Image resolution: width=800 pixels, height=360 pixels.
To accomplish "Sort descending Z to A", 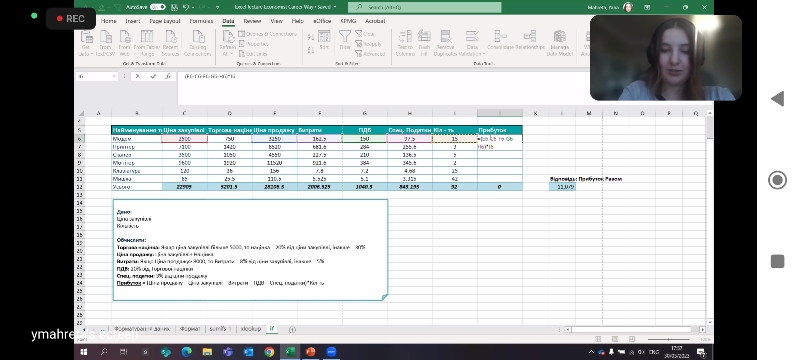I will pyautogui.click(x=311, y=50).
